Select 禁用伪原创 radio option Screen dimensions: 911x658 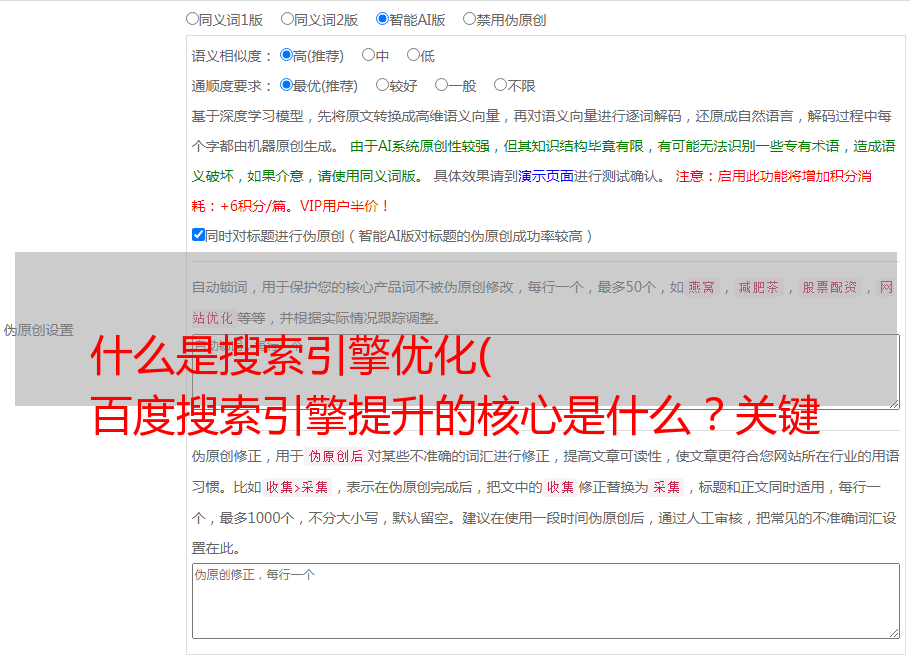tap(469, 19)
